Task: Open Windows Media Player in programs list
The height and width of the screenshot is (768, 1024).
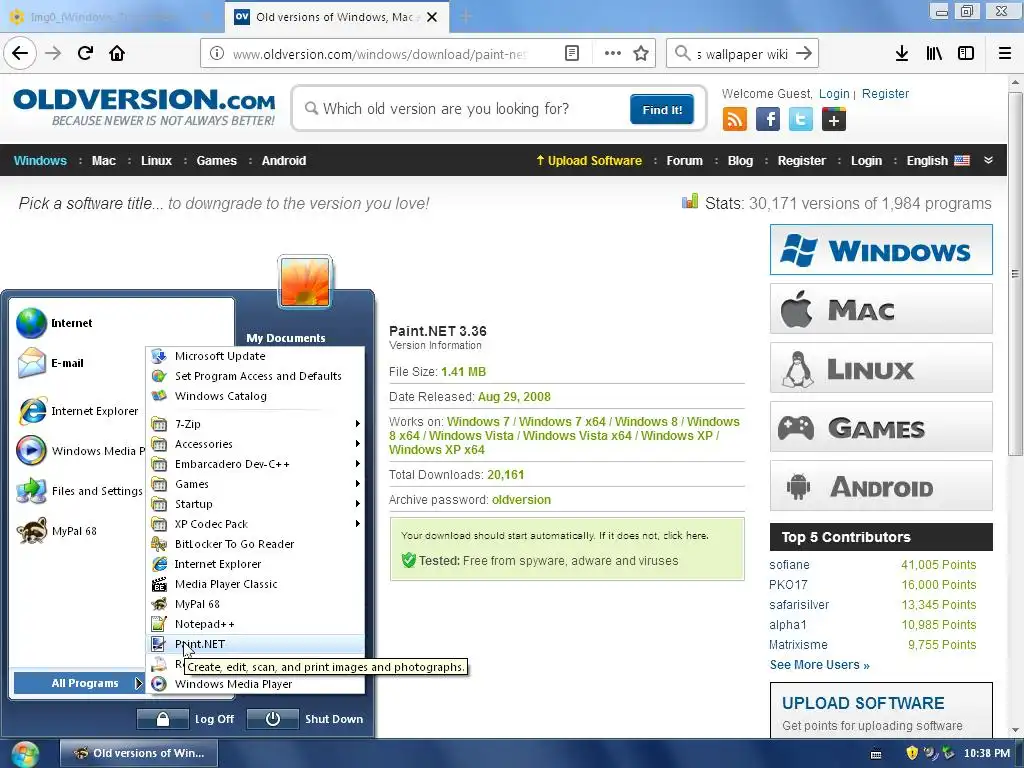Action: click(x=256, y=684)
